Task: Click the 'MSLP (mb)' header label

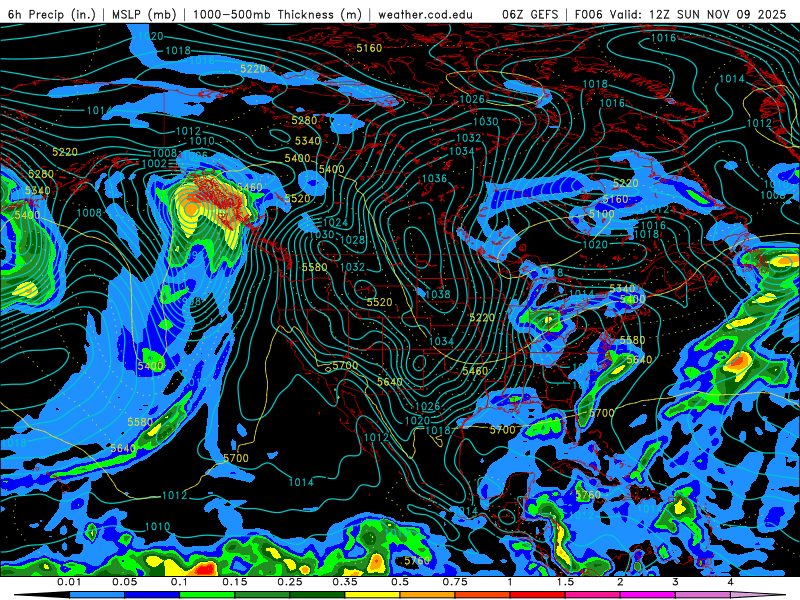Action: [x=144, y=14]
